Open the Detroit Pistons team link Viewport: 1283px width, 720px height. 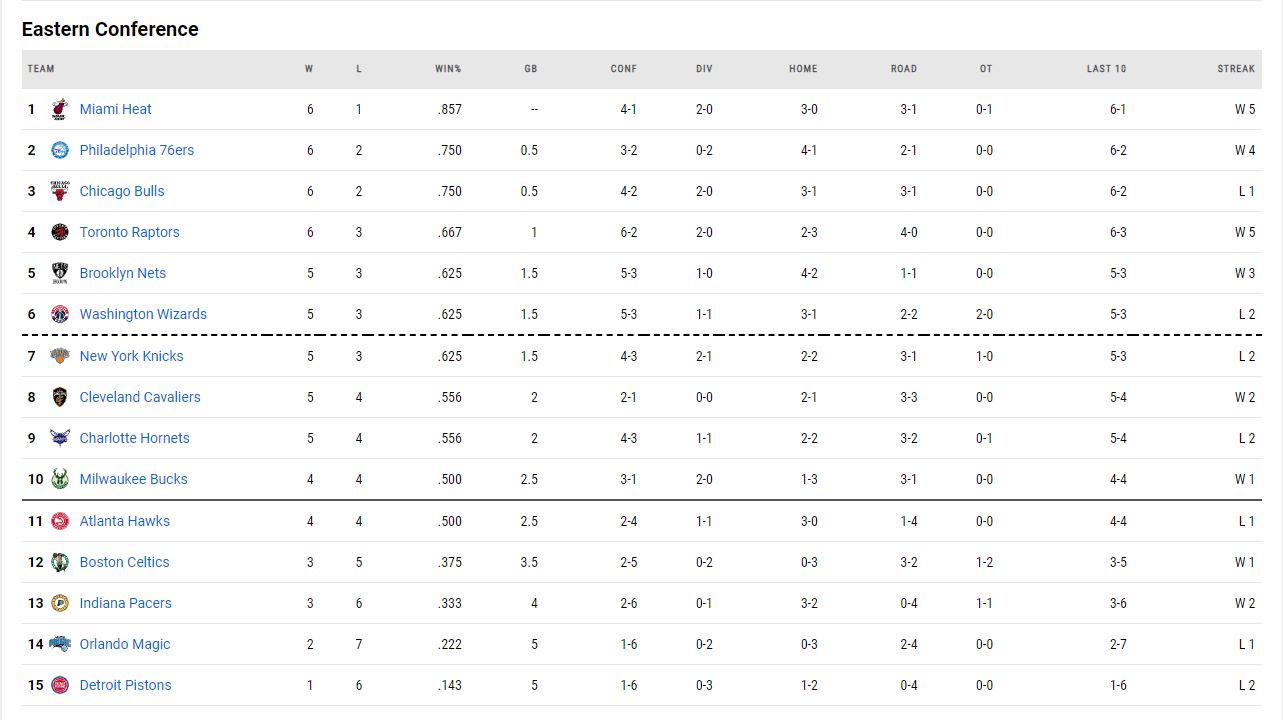[125, 685]
